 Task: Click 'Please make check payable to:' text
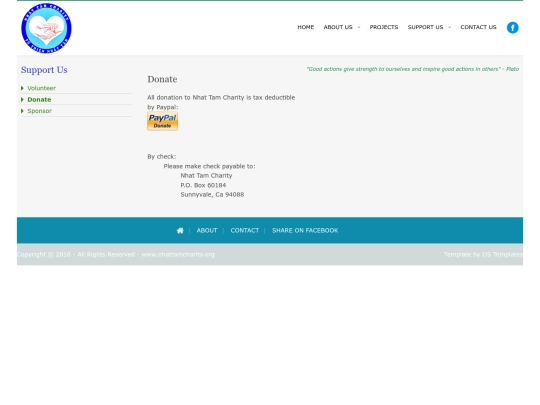point(209,166)
